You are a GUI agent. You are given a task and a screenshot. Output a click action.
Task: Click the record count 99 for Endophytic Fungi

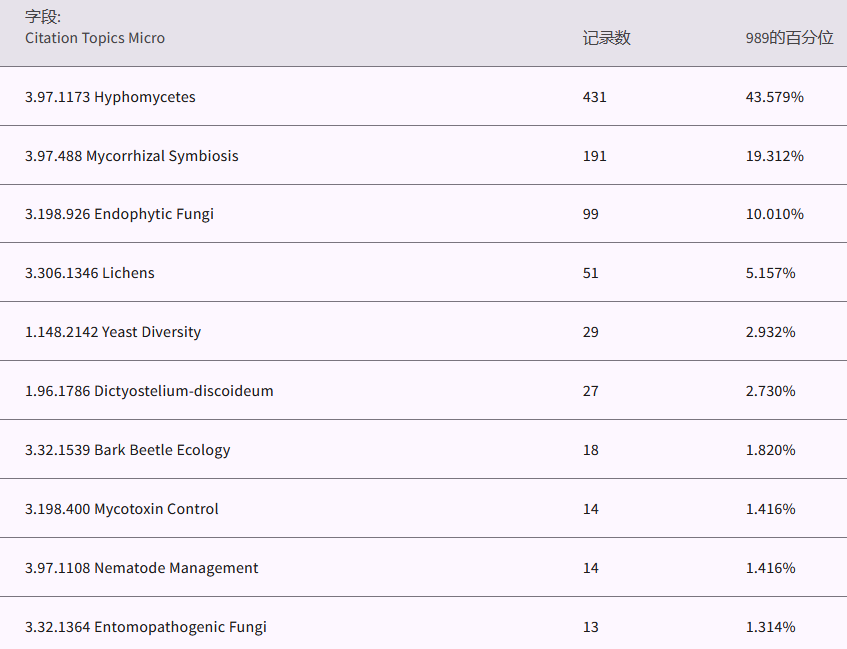(590, 214)
